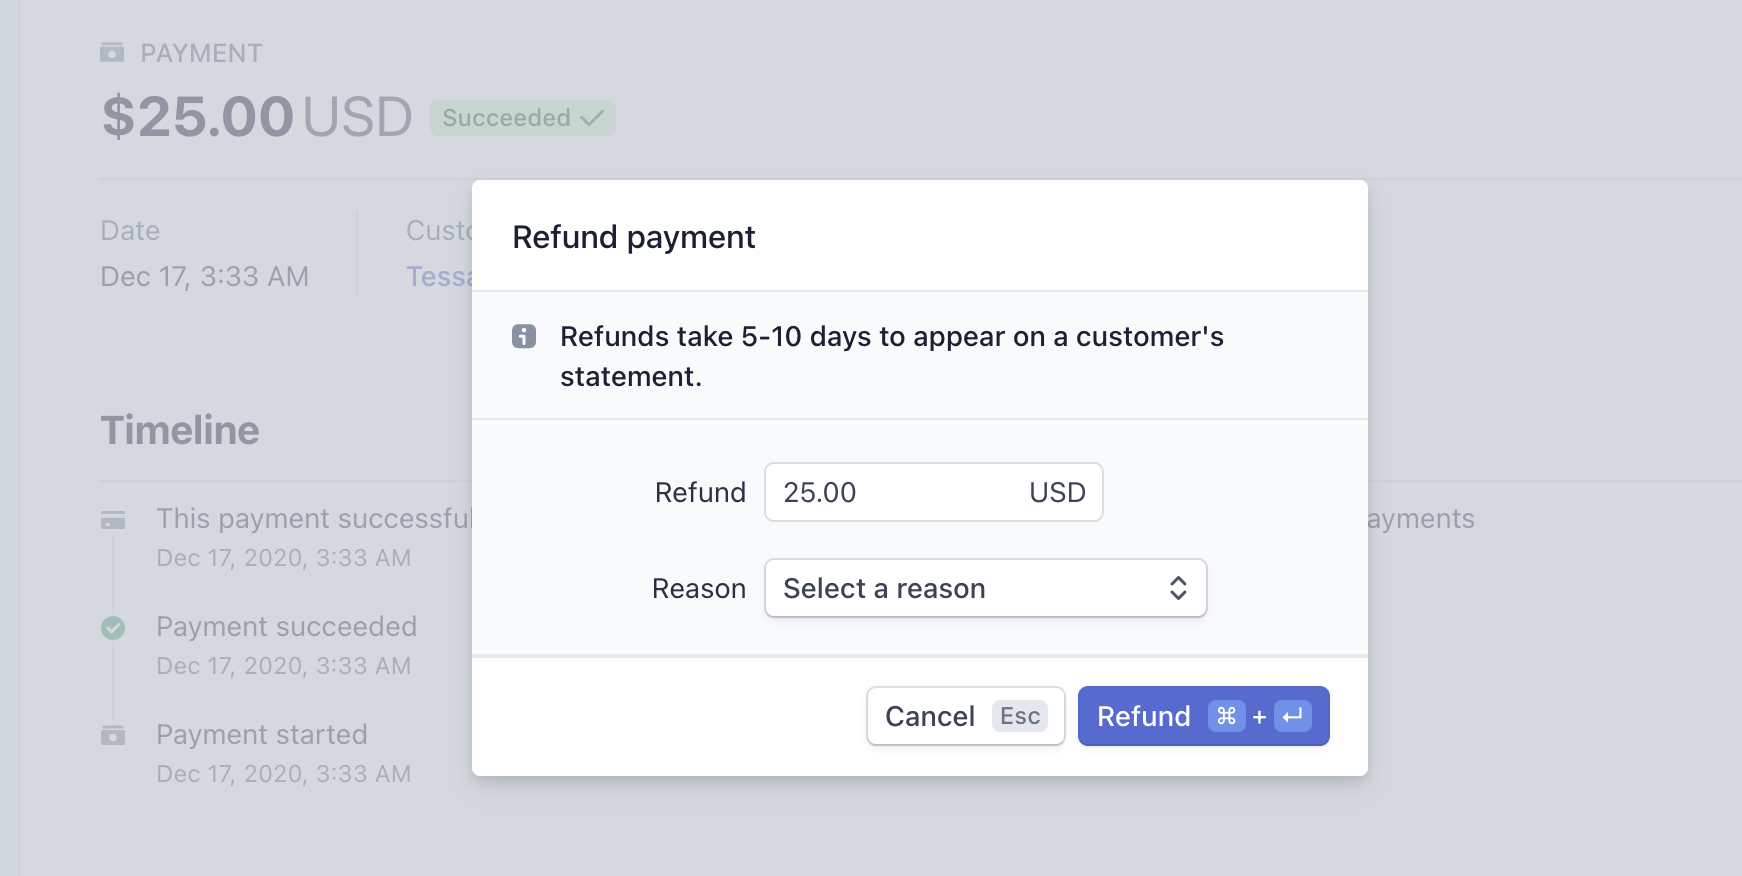Viewport: 1742px width, 876px height.
Task: Click the Refund payment dialog title
Action: [634, 237]
